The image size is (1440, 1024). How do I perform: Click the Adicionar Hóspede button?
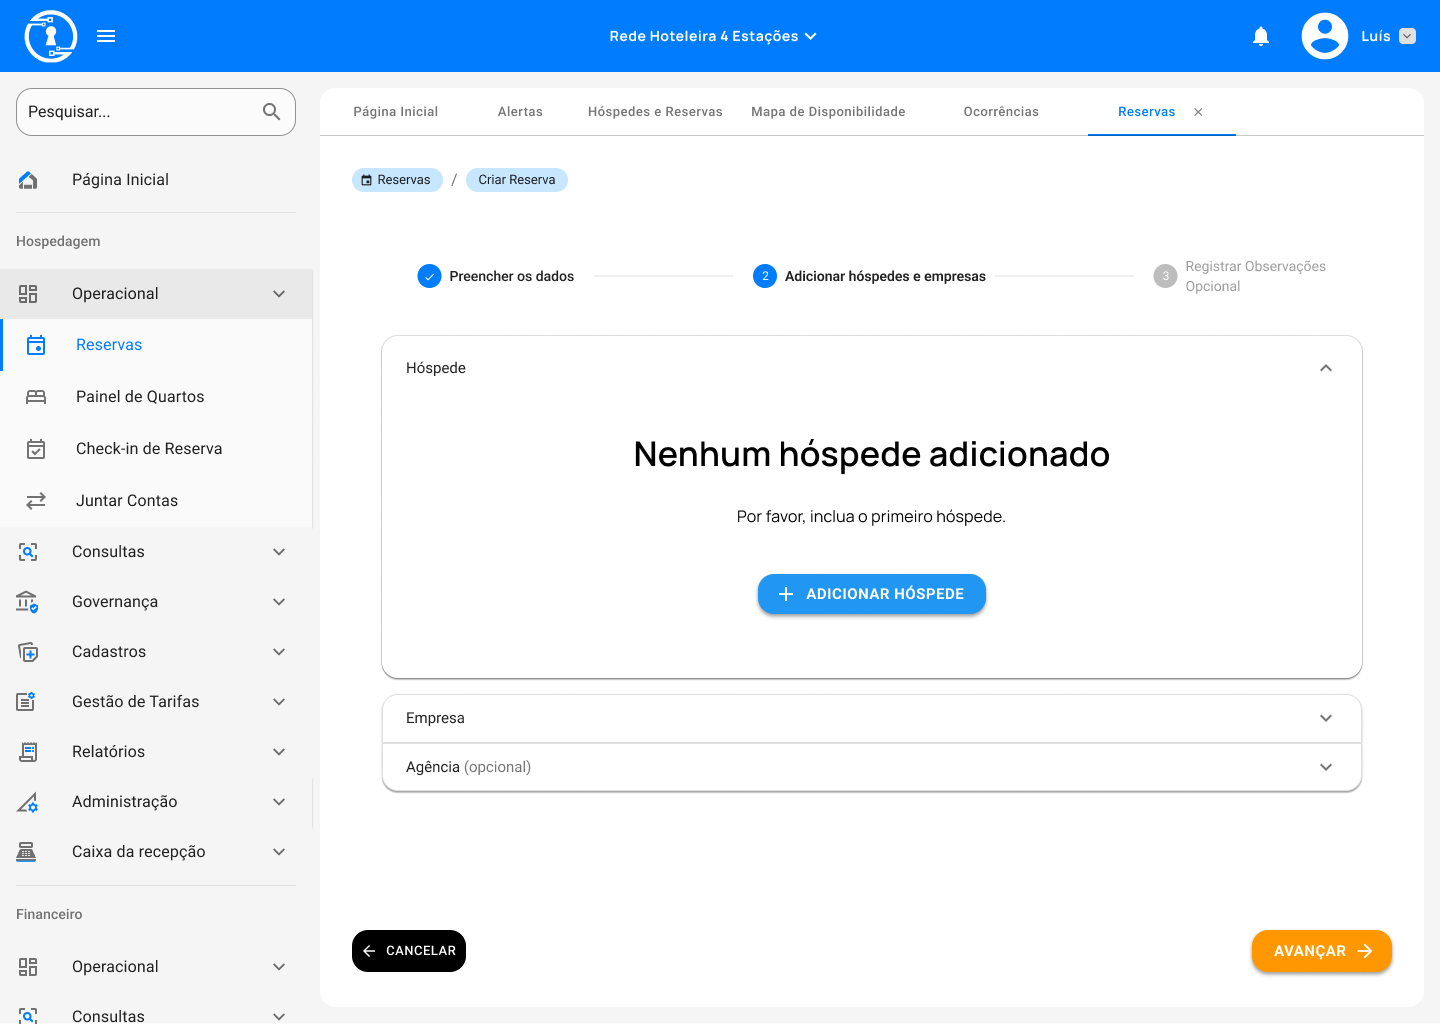pos(871,594)
